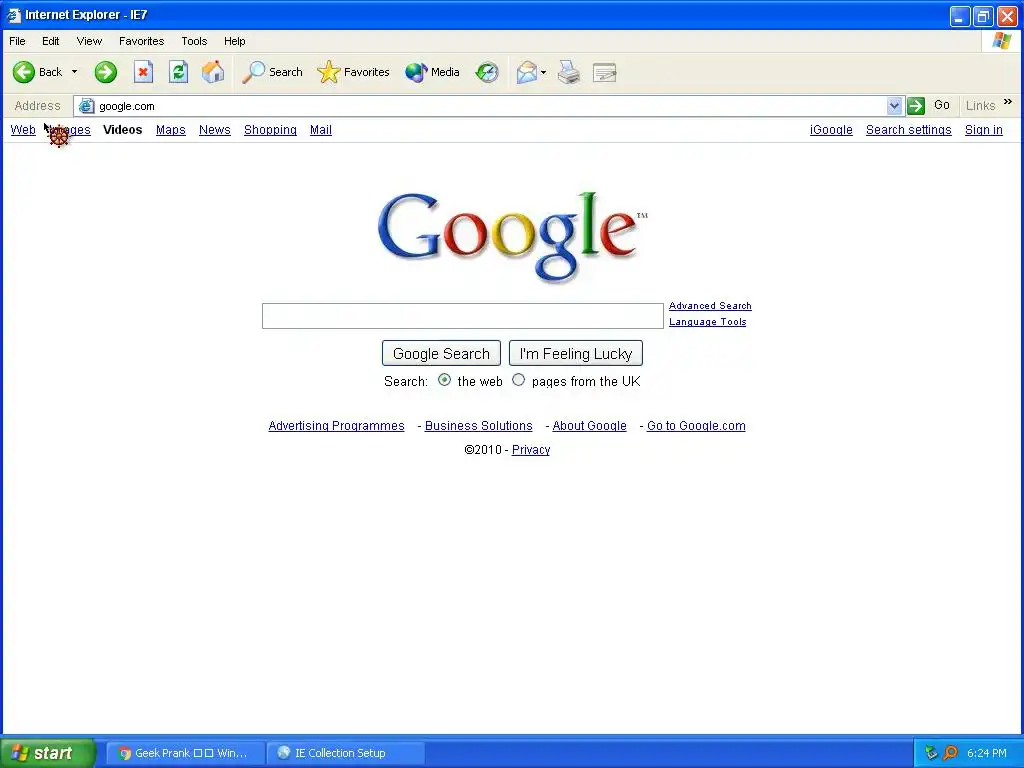Open the Maps link
Image resolution: width=1024 pixels, height=768 pixels.
(171, 130)
